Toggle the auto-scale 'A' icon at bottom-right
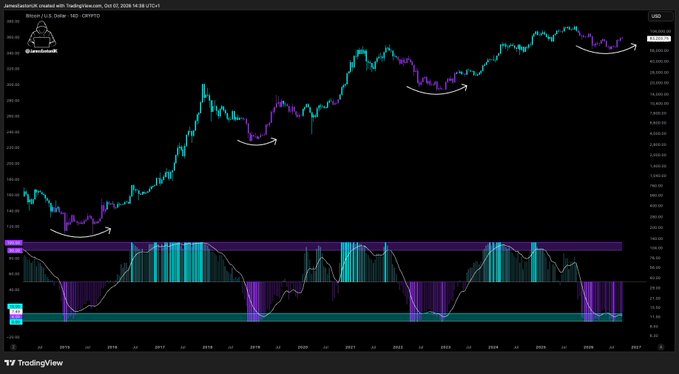 point(660,347)
